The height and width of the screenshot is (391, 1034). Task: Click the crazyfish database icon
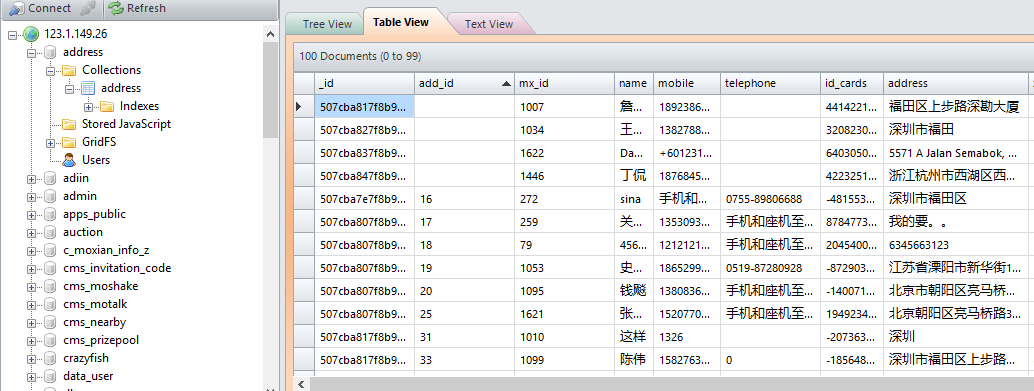click(49, 359)
